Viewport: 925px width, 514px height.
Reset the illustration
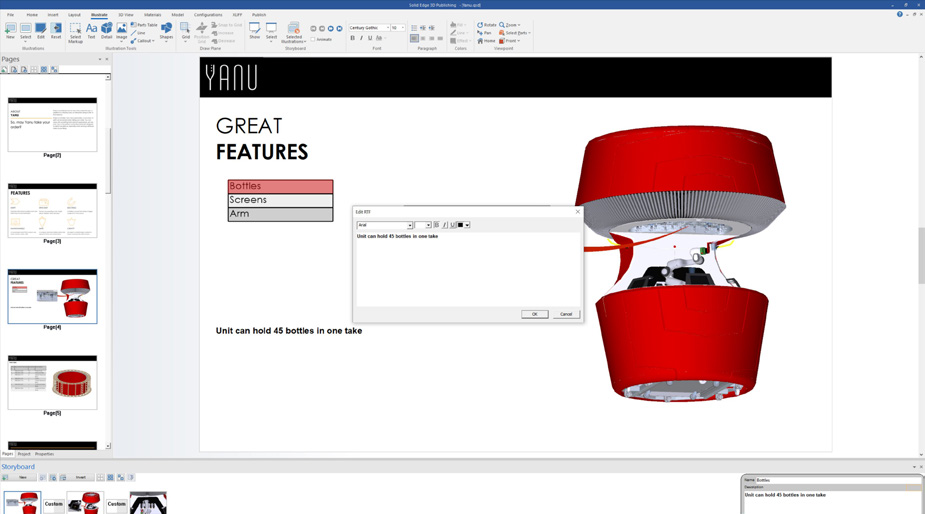click(x=56, y=31)
